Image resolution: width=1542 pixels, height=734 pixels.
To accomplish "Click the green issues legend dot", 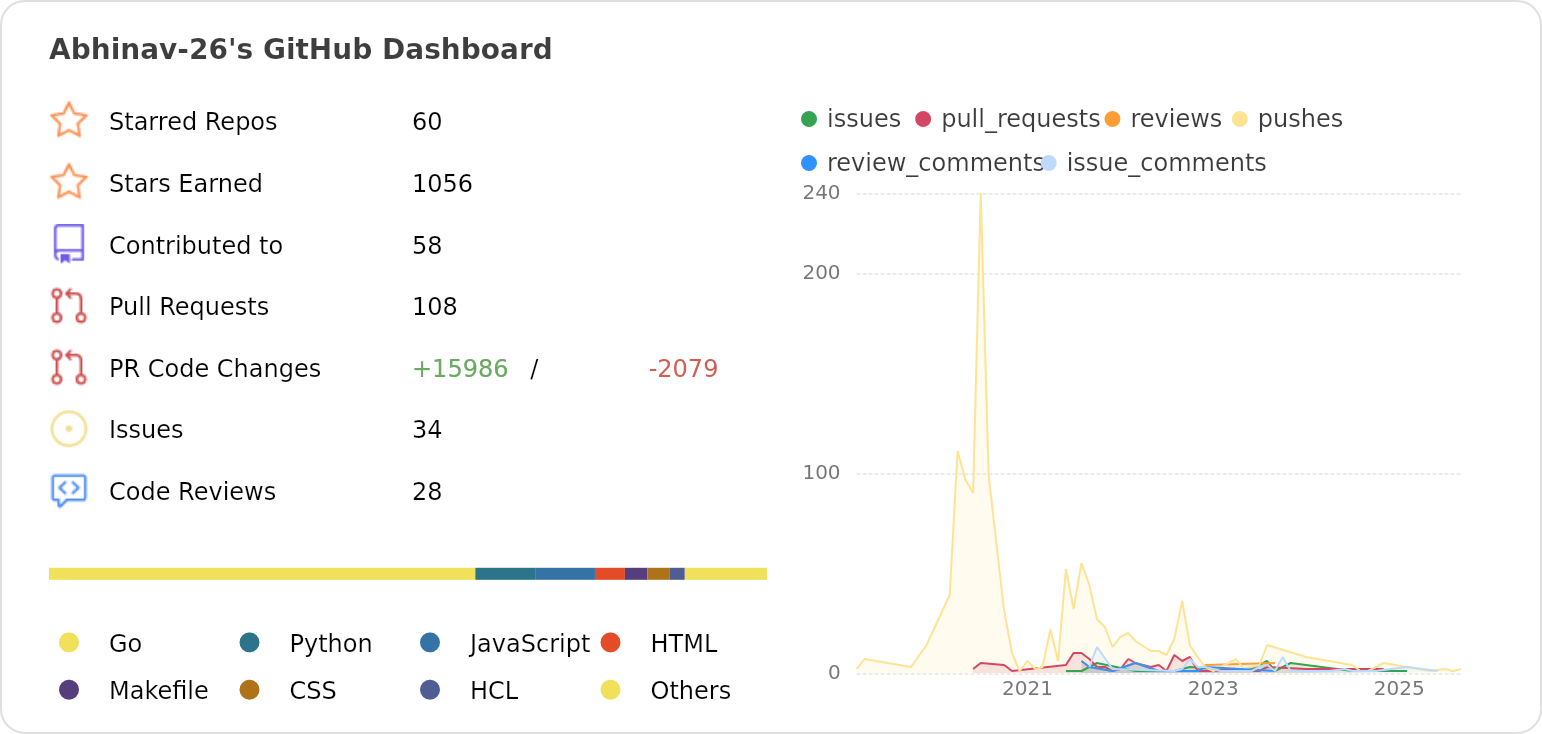I will point(808,118).
